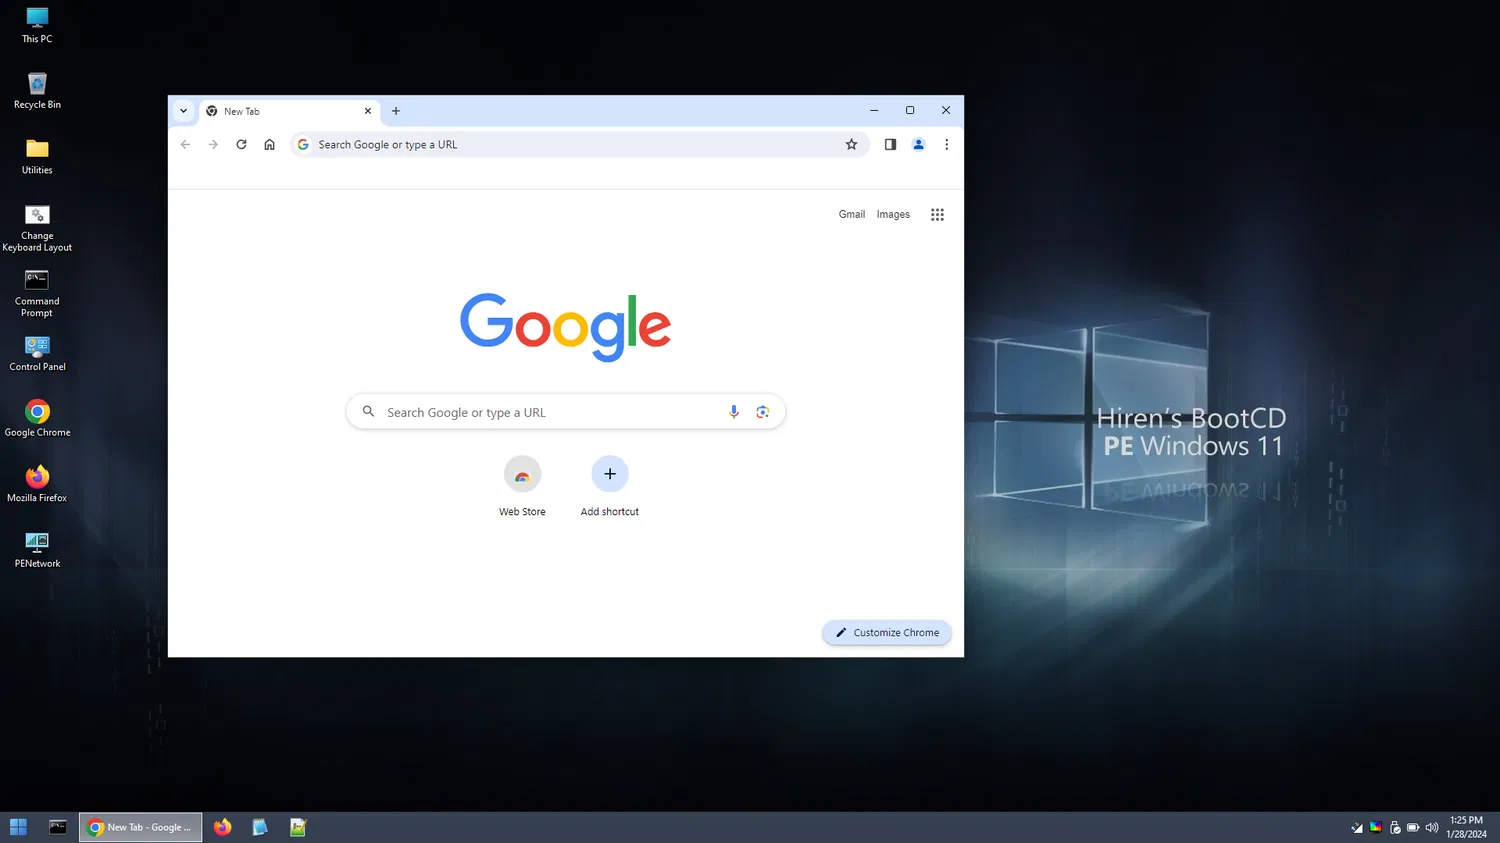
Task: Click the address bar URL field
Action: (578, 145)
